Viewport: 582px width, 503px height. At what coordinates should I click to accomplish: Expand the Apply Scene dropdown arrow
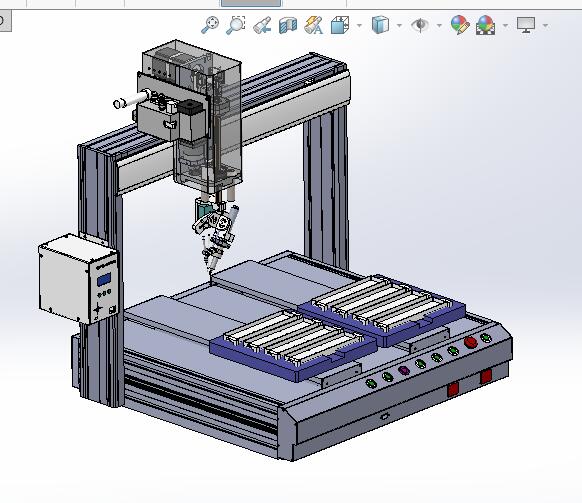(x=506, y=26)
